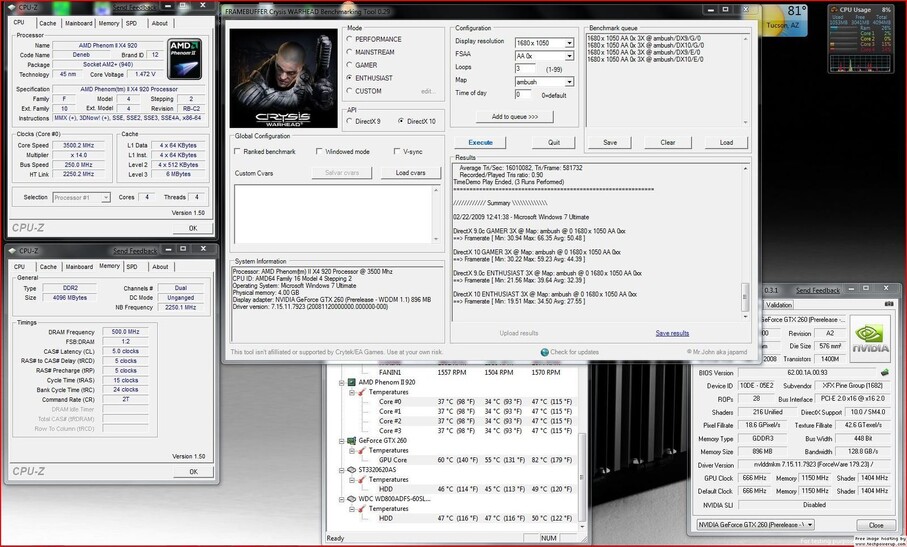
Task: Open the Map dropdown showing ambush
Action: (x=569, y=82)
